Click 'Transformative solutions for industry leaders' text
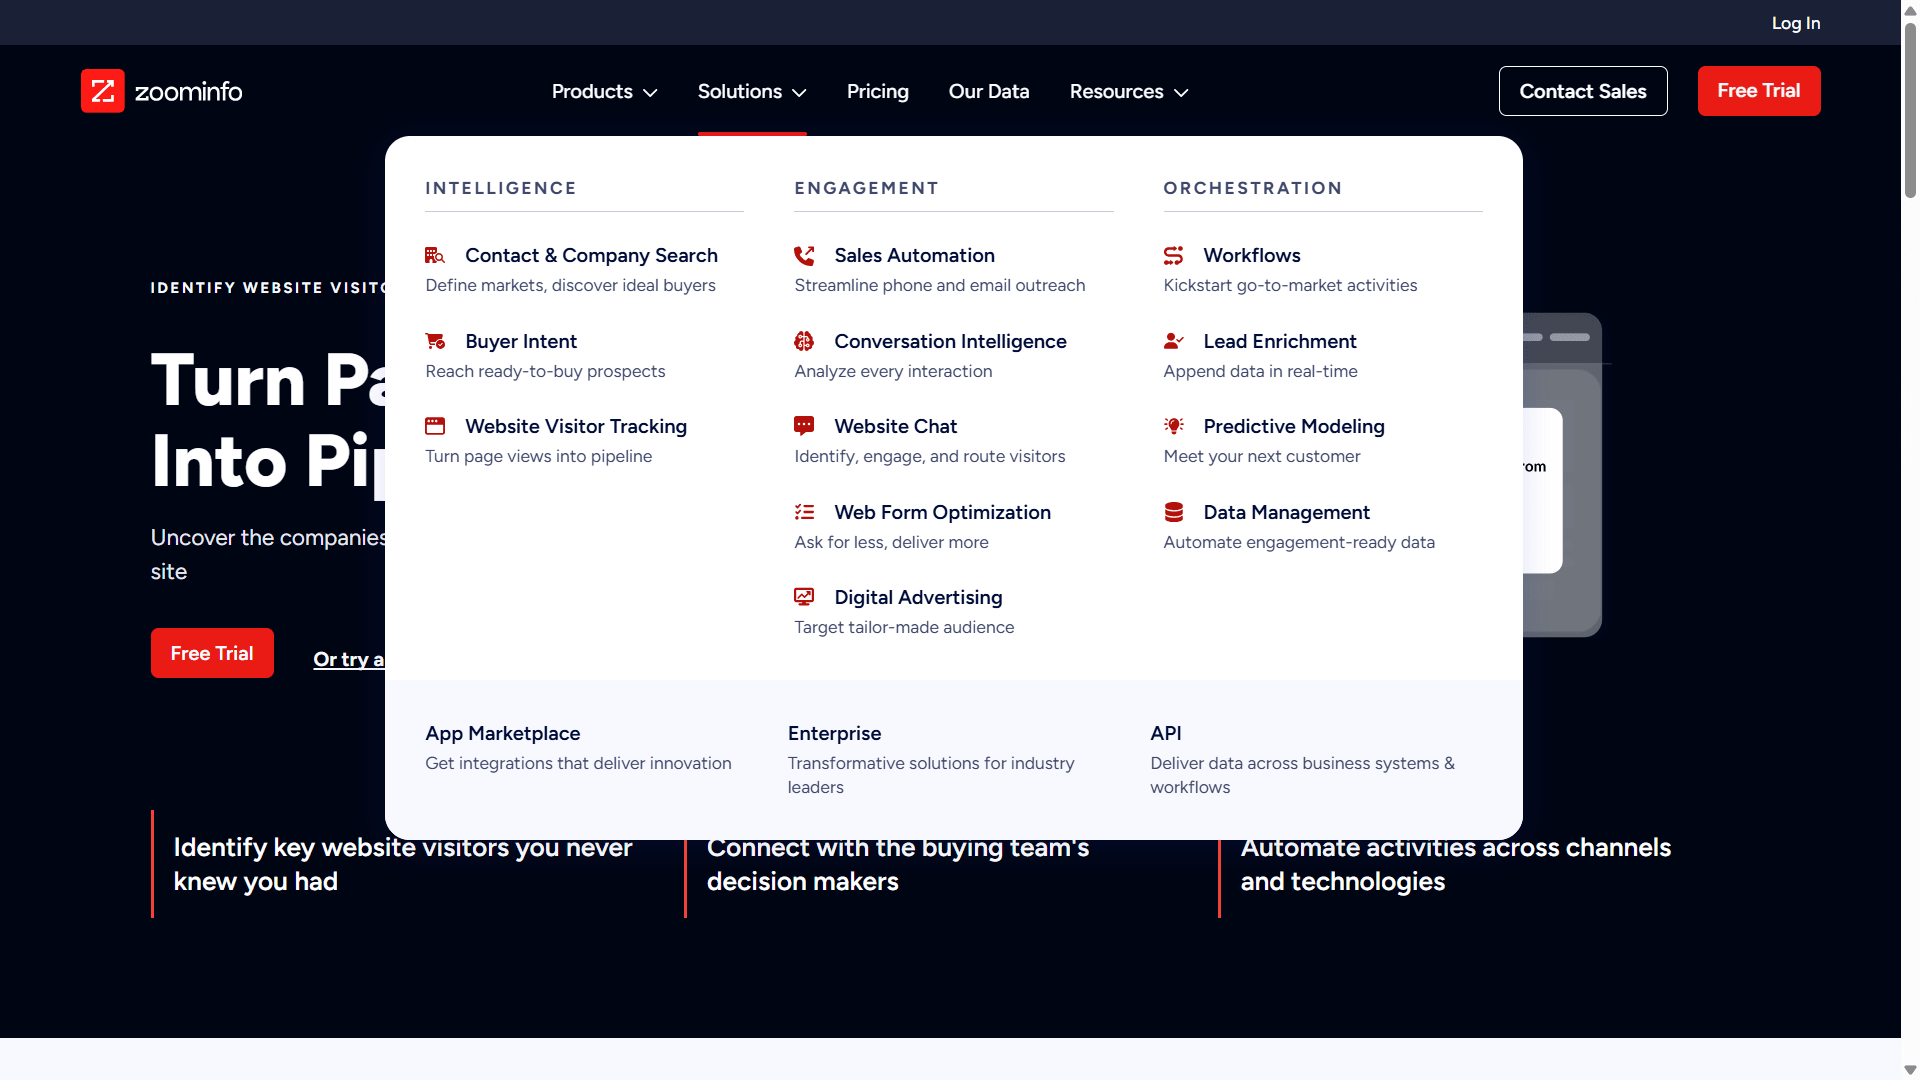The width and height of the screenshot is (1920, 1080). click(x=930, y=775)
